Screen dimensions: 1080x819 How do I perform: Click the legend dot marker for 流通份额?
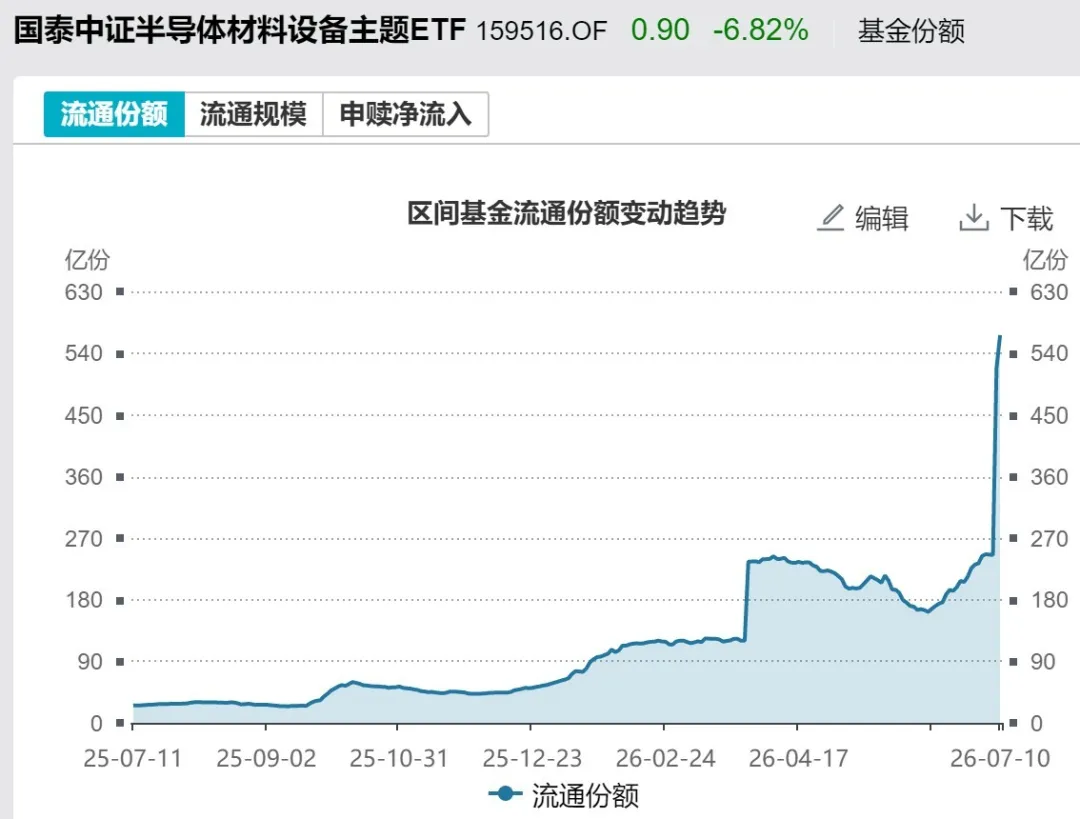(505, 794)
